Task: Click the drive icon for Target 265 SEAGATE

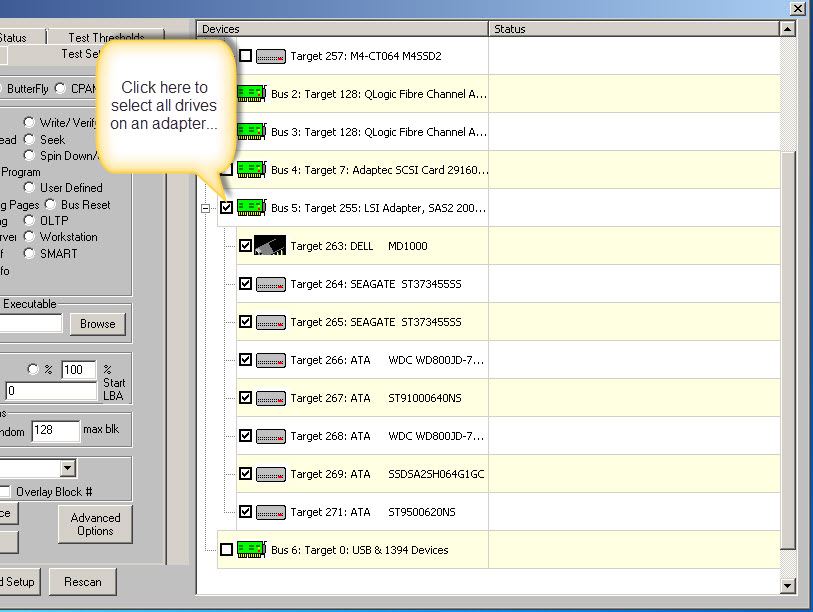Action: 271,322
